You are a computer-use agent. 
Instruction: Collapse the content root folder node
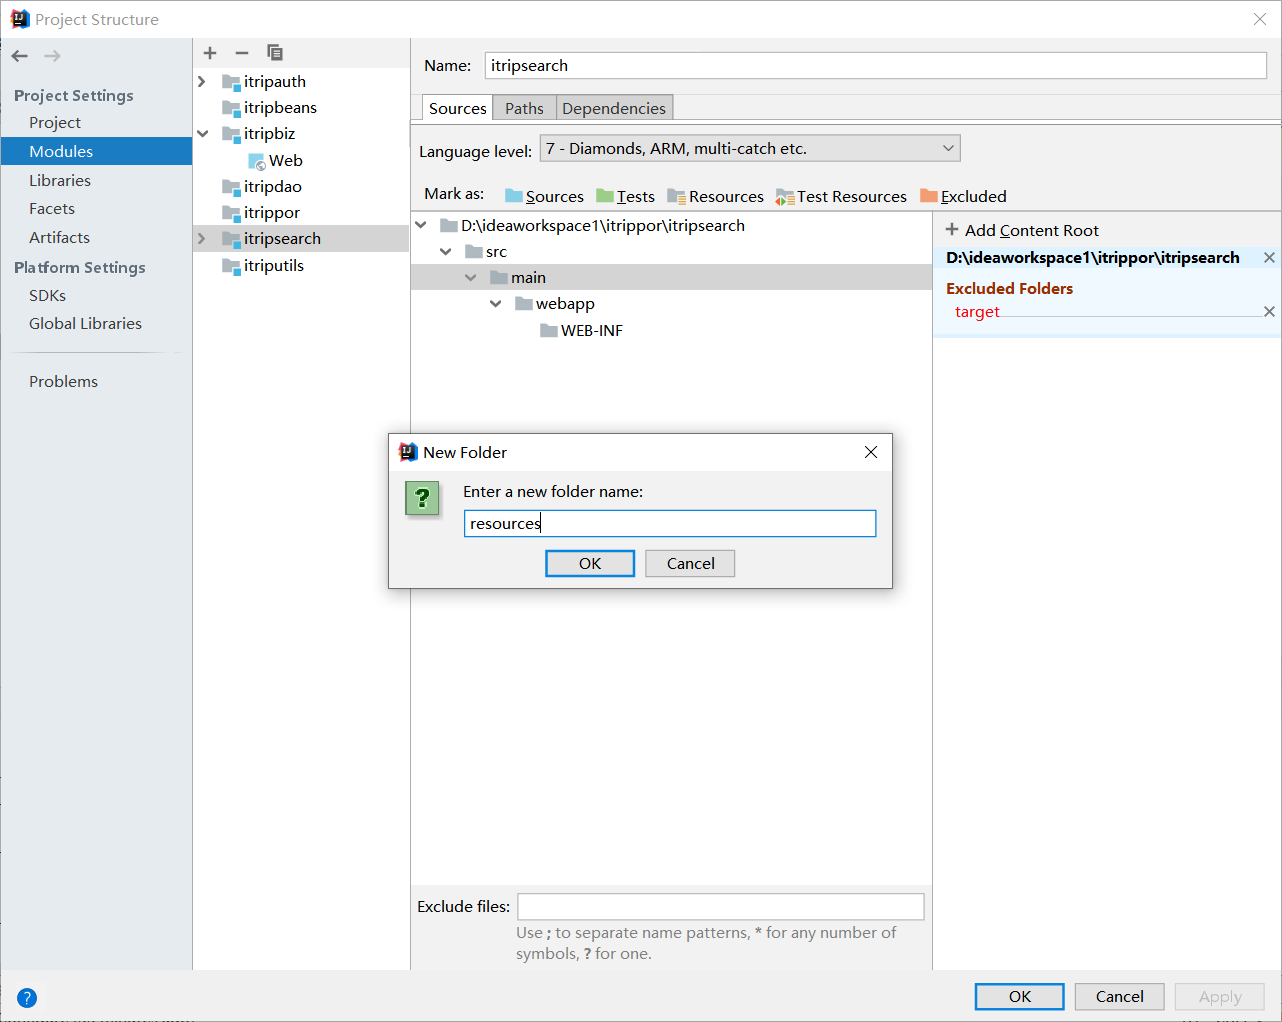[421, 225]
